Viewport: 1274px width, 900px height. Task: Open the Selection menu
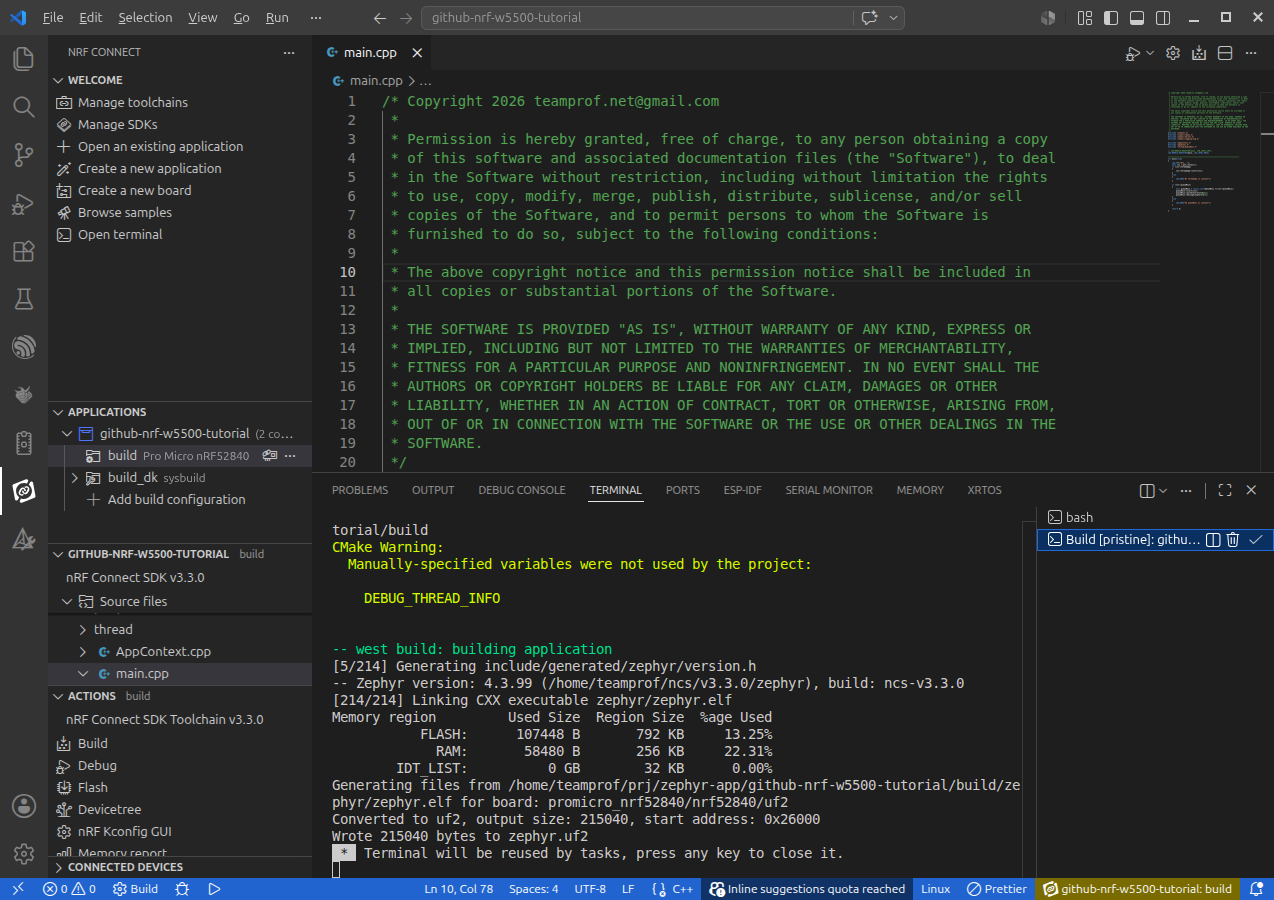pyautogui.click(x=145, y=18)
